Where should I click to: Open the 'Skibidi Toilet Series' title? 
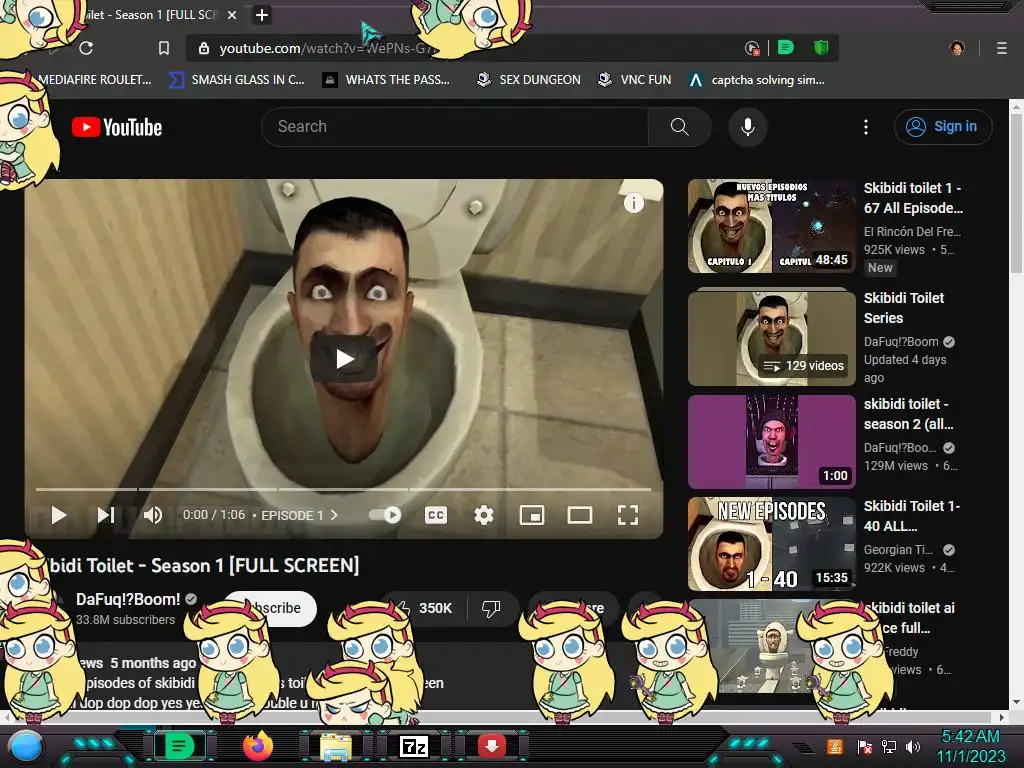tap(904, 308)
